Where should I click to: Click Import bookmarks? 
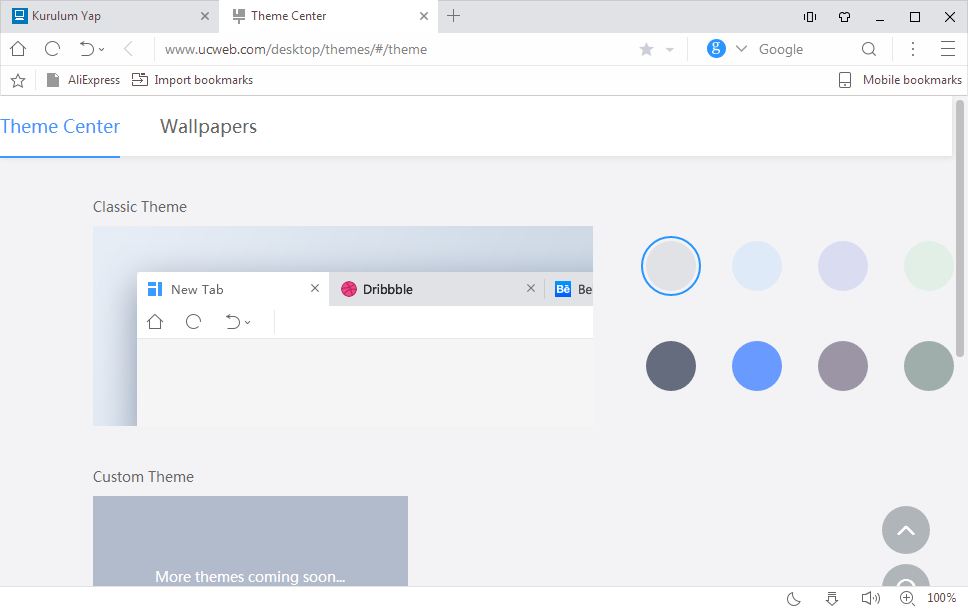coord(192,80)
